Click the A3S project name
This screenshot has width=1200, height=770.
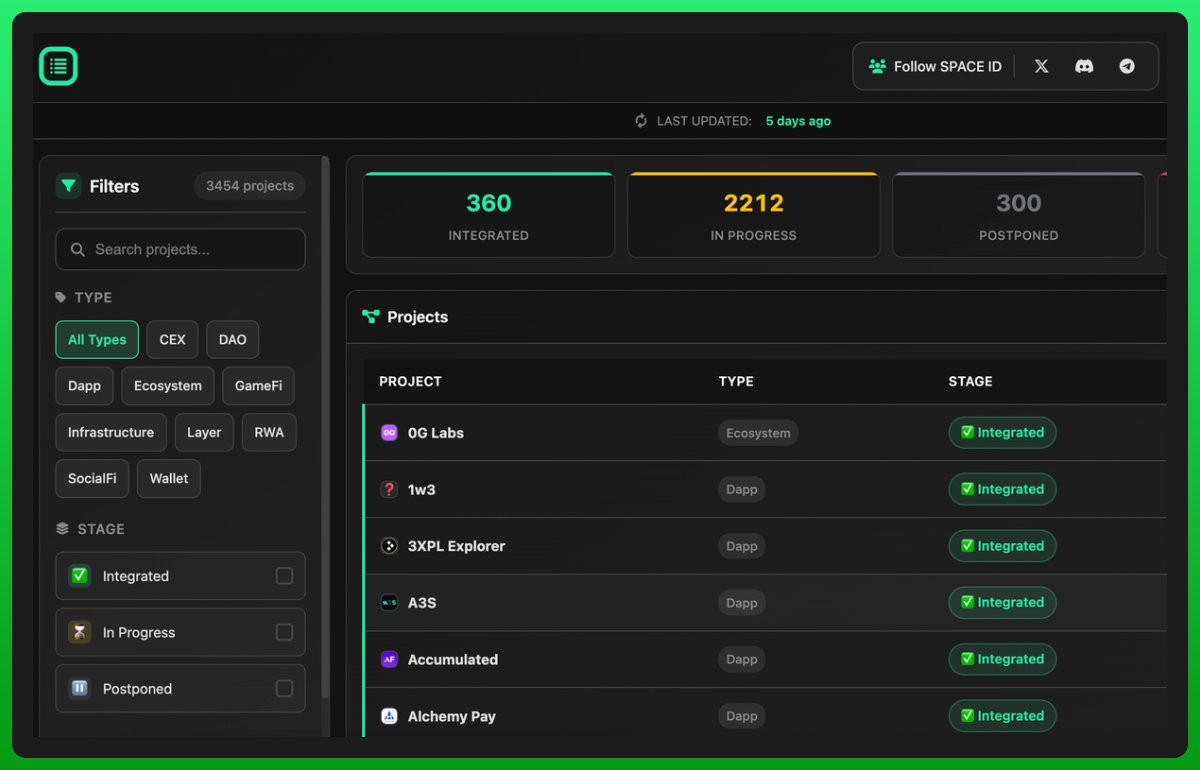pyautogui.click(x=422, y=603)
